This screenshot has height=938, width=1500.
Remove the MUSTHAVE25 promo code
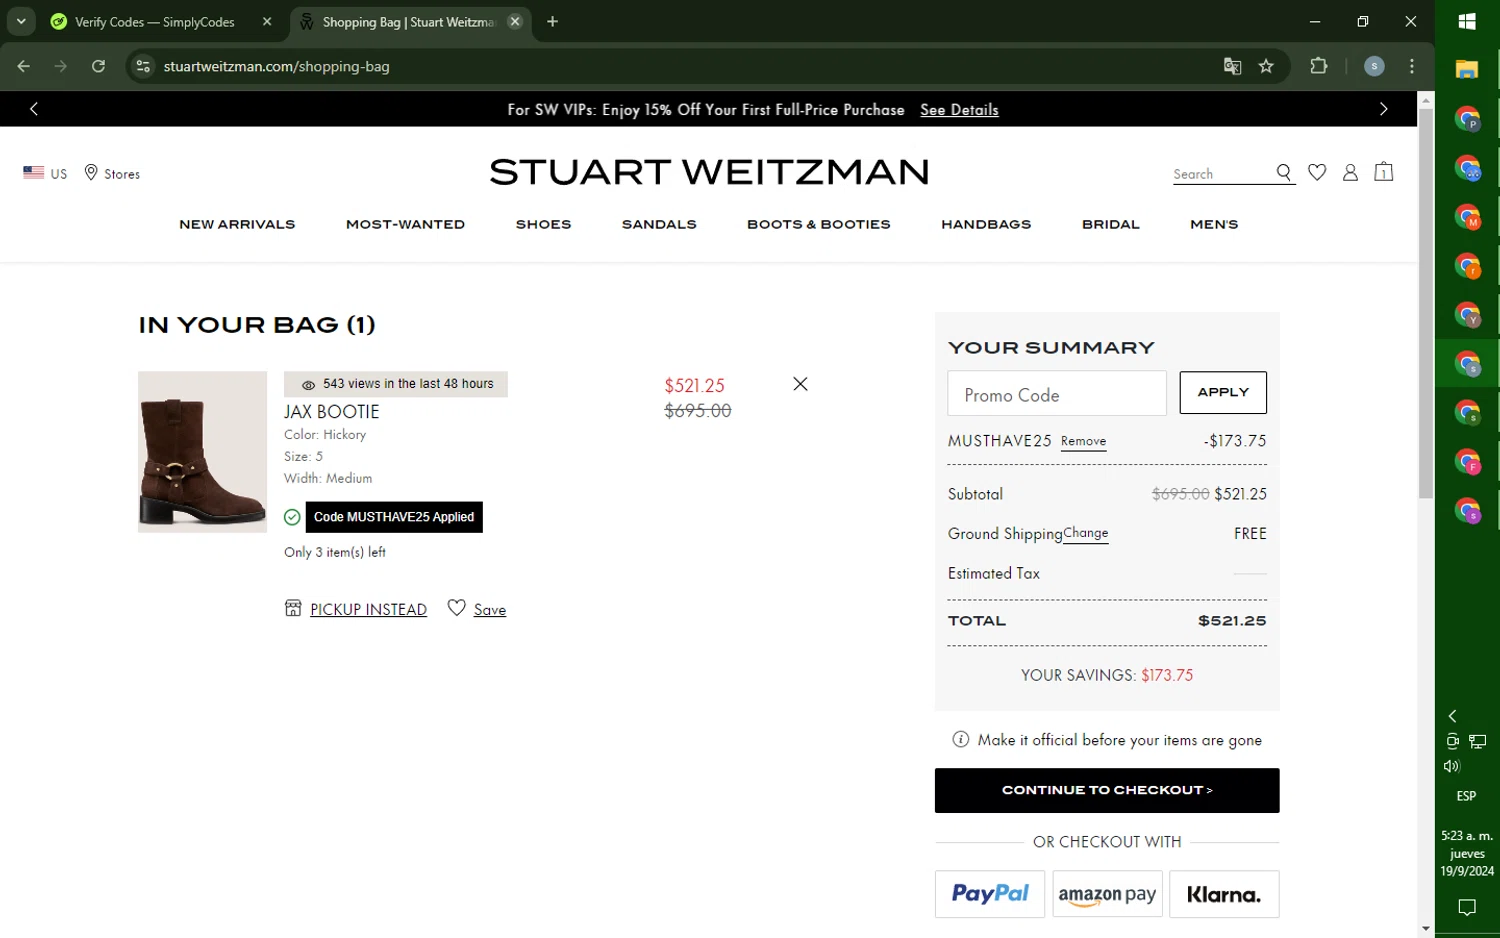[1083, 441]
